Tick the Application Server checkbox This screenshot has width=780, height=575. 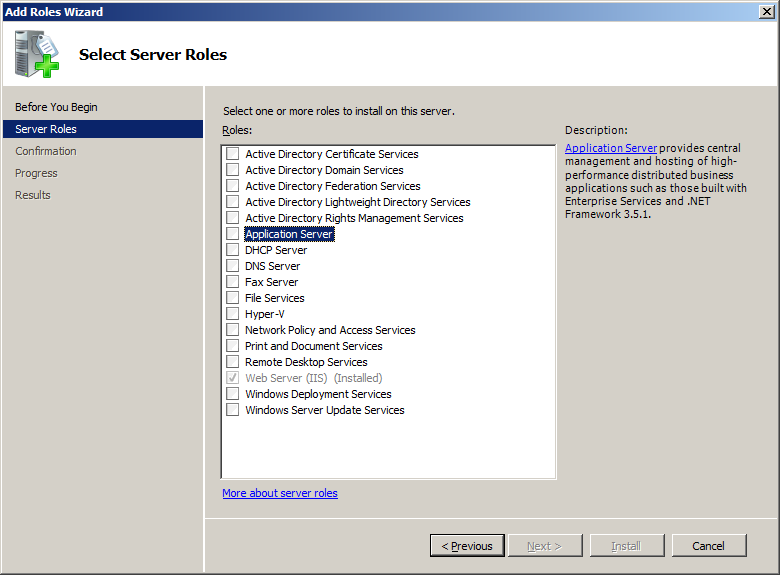232,234
